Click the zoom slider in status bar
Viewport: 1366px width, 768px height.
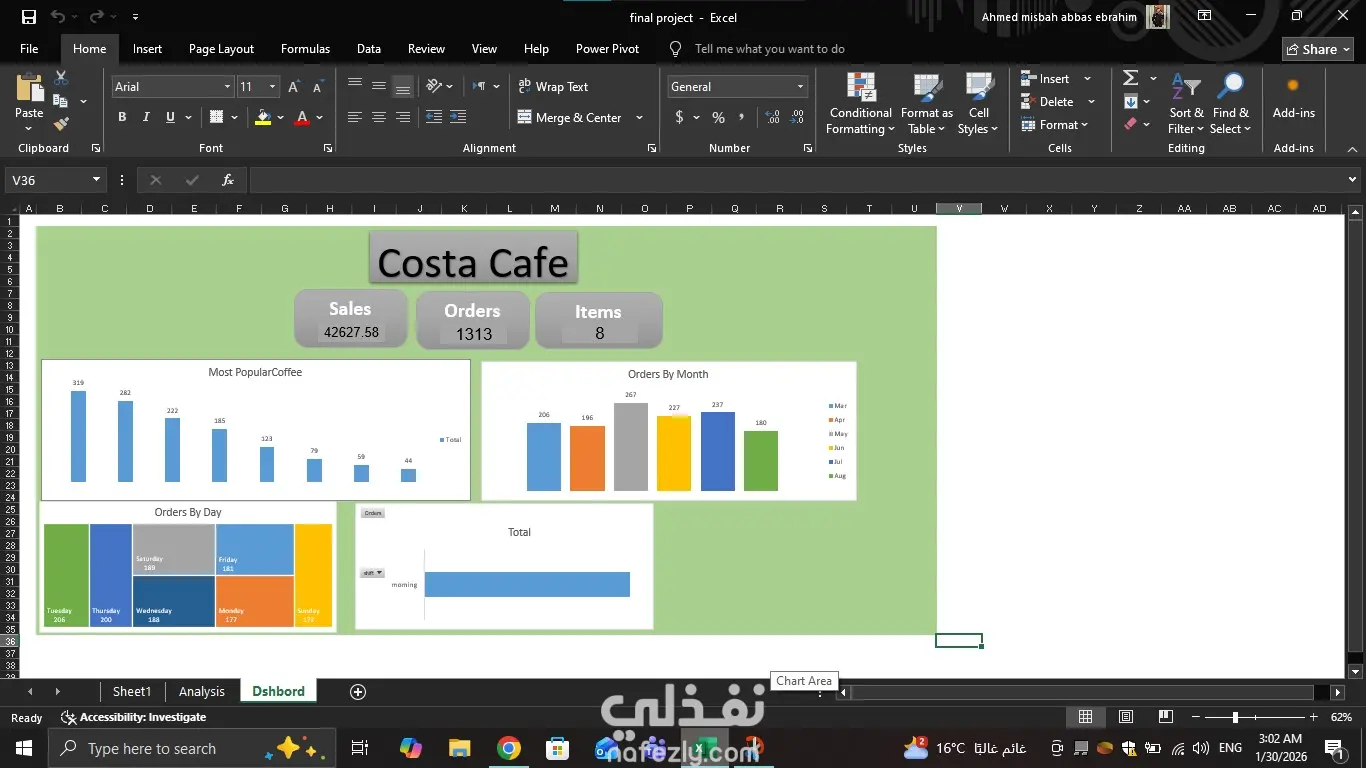click(x=1235, y=717)
